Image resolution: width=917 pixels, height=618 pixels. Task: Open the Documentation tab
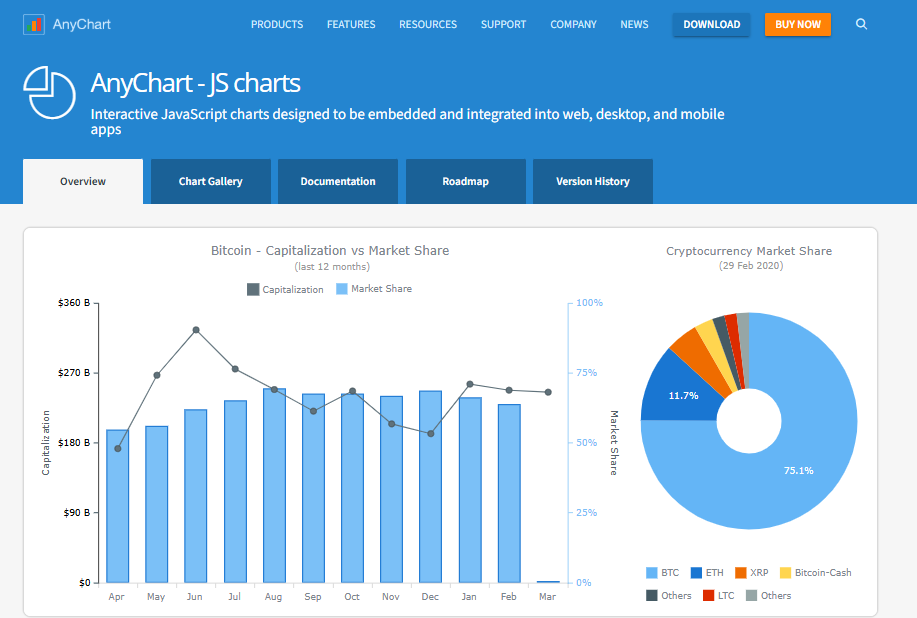click(338, 181)
